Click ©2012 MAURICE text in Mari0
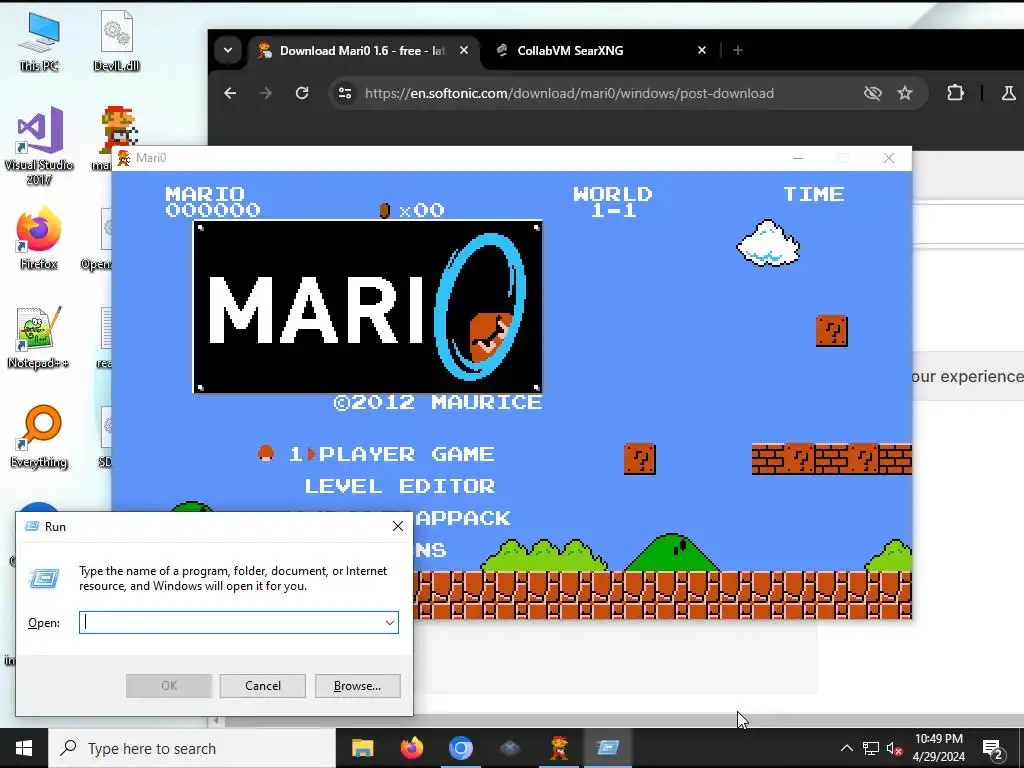 (x=438, y=402)
